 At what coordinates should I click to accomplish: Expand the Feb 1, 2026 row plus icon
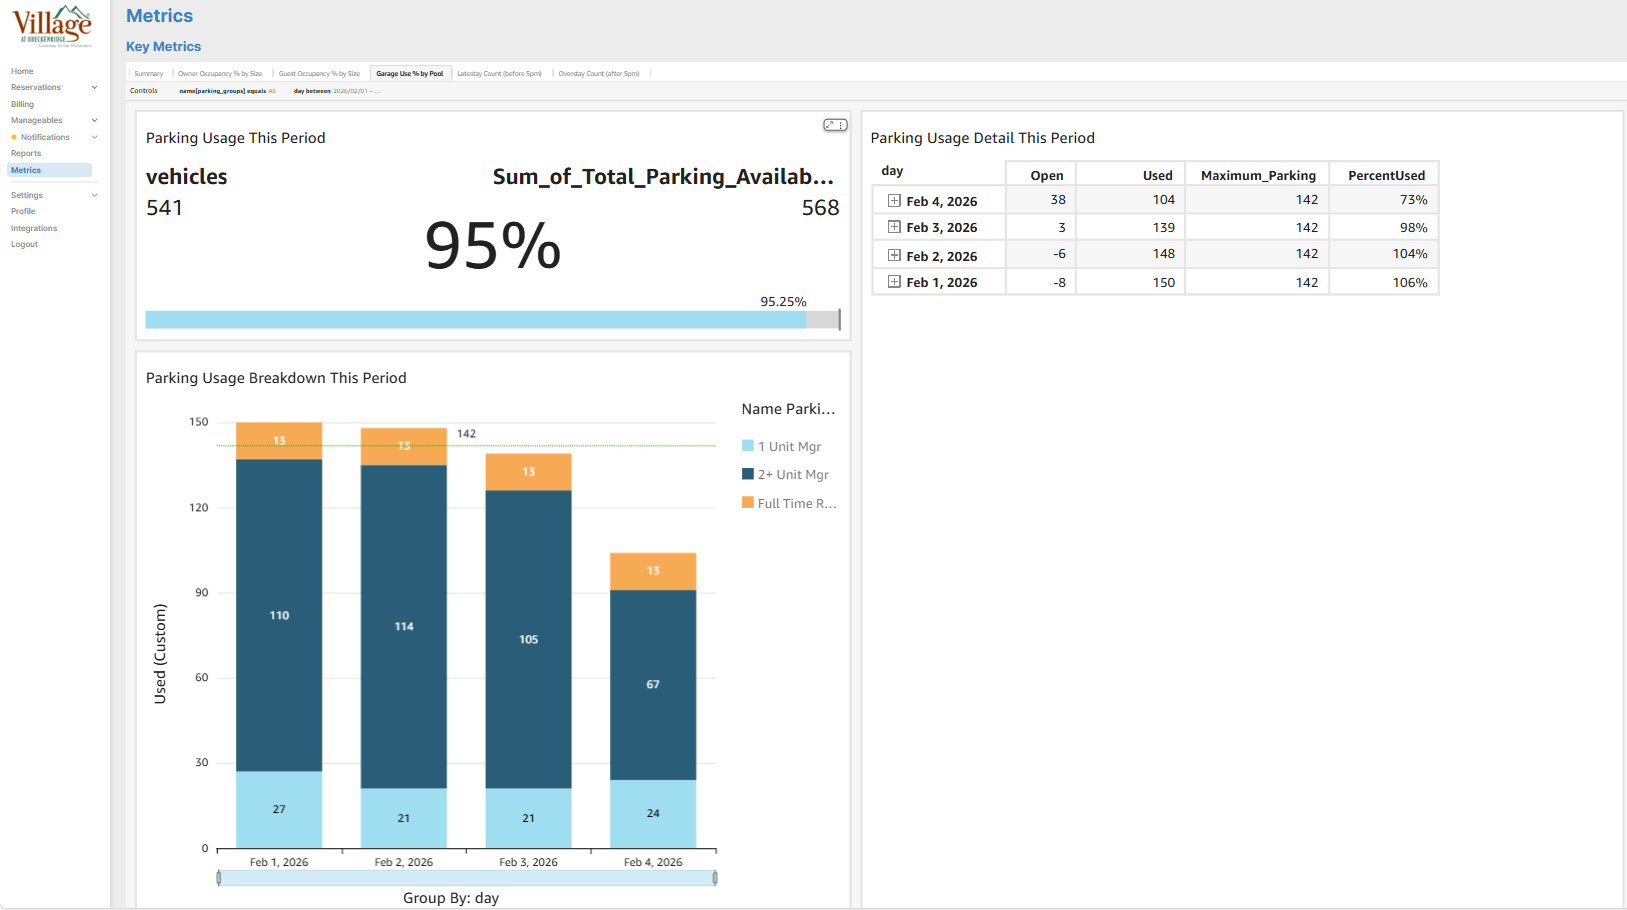point(894,282)
